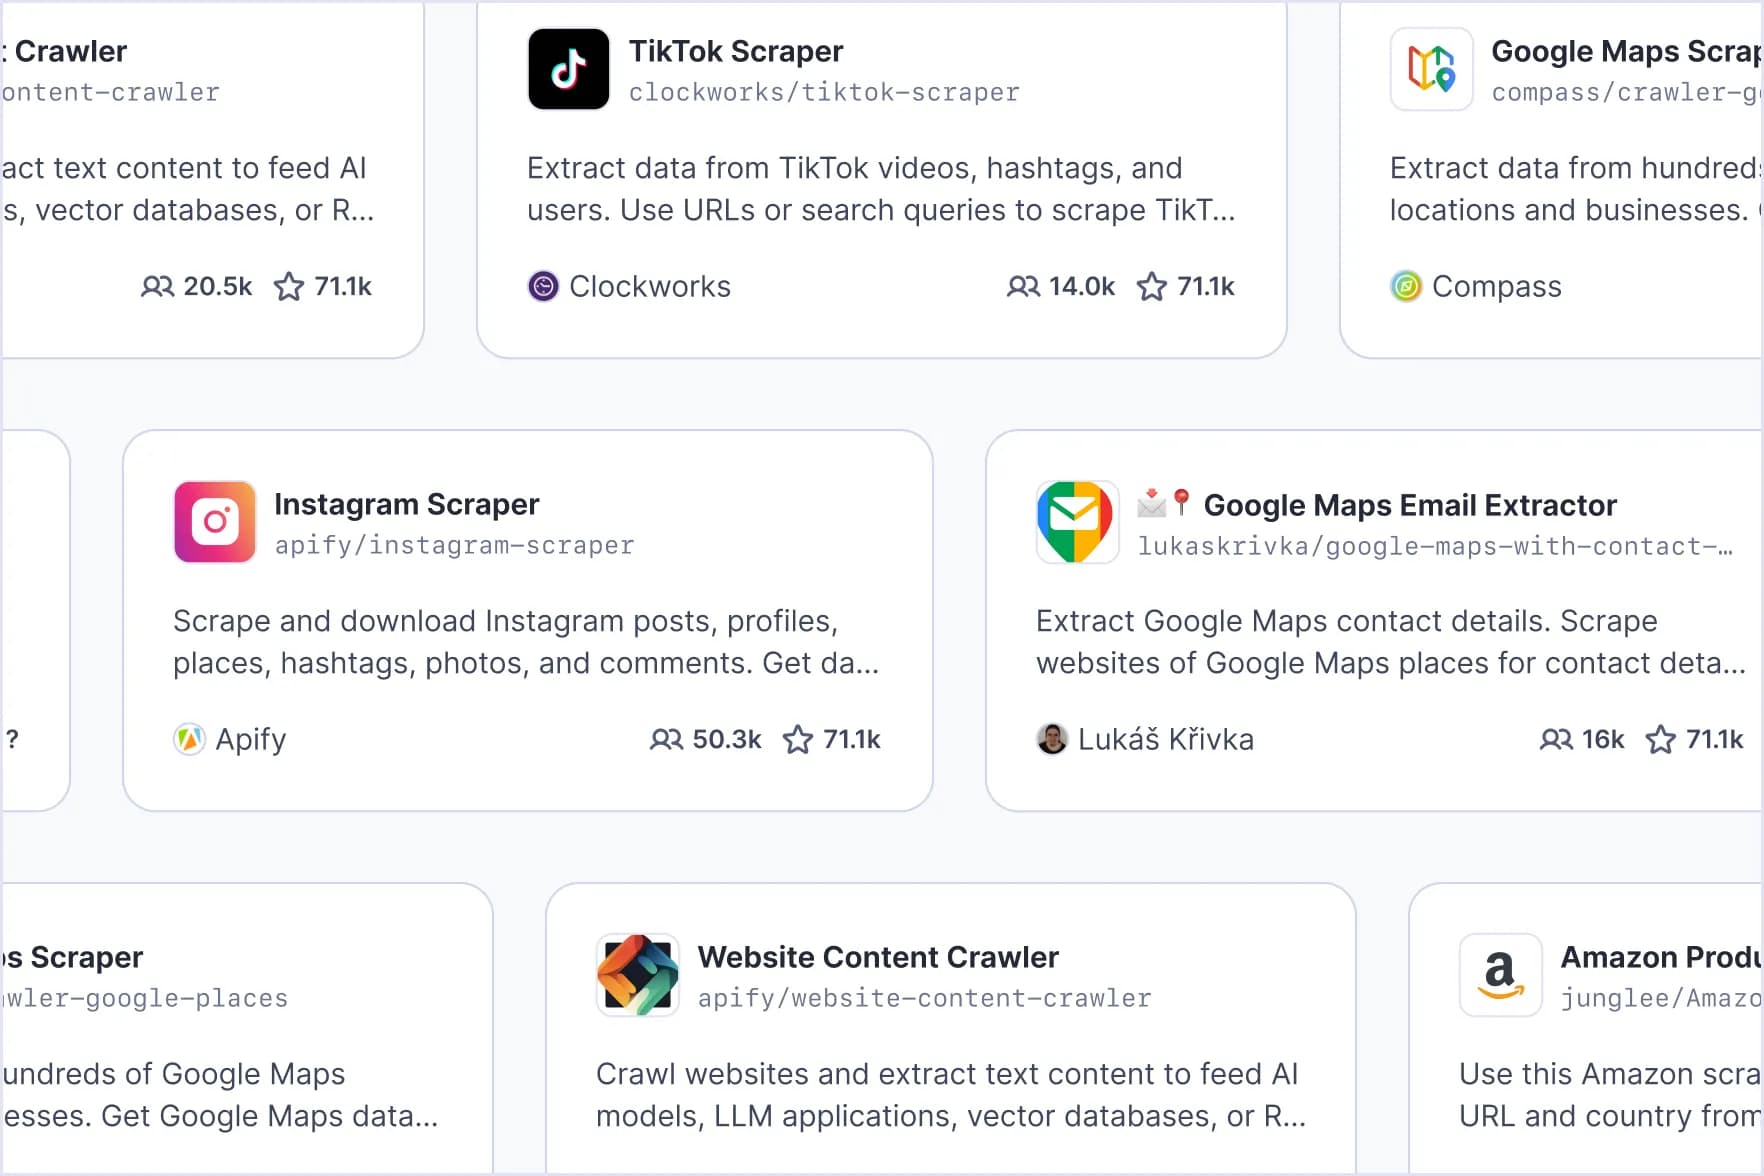Click the apify/instagram-scraper path text
The height and width of the screenshot is (1176, 1764).
(454, 546)
